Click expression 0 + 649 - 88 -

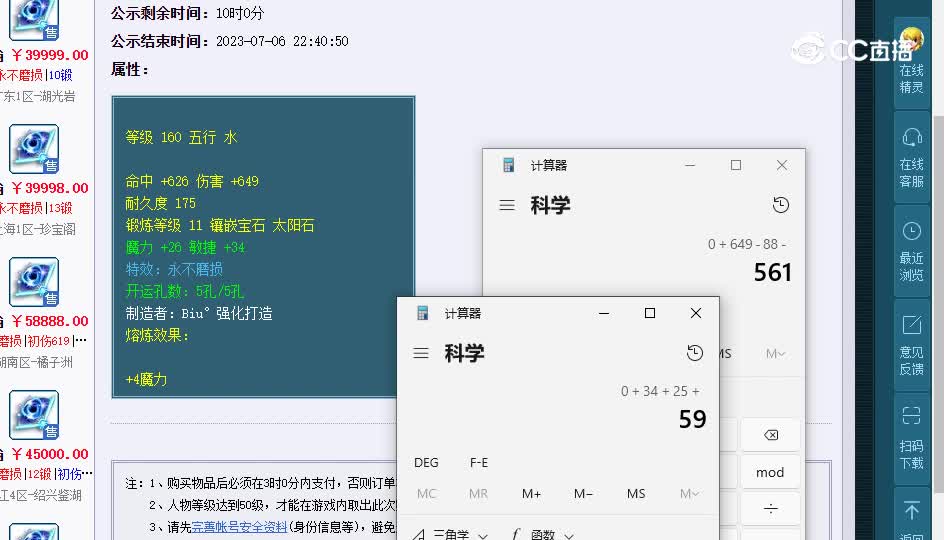coord(747,244)
